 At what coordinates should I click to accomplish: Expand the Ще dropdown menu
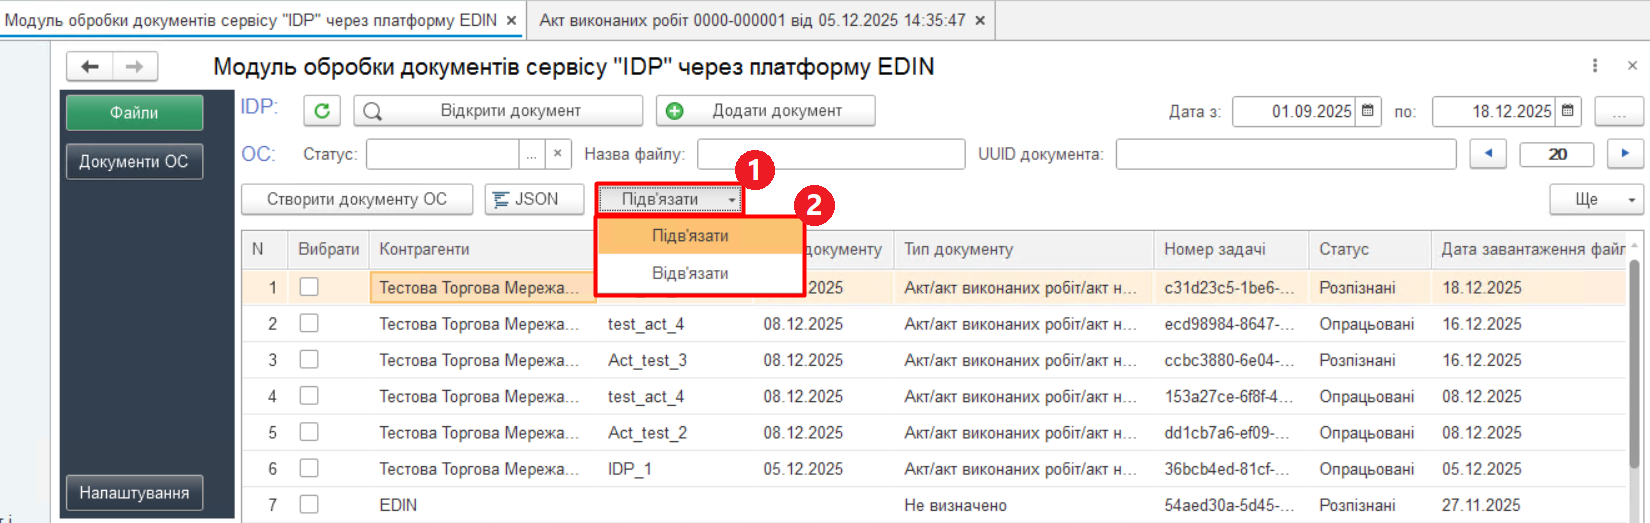pos(1596,200)
